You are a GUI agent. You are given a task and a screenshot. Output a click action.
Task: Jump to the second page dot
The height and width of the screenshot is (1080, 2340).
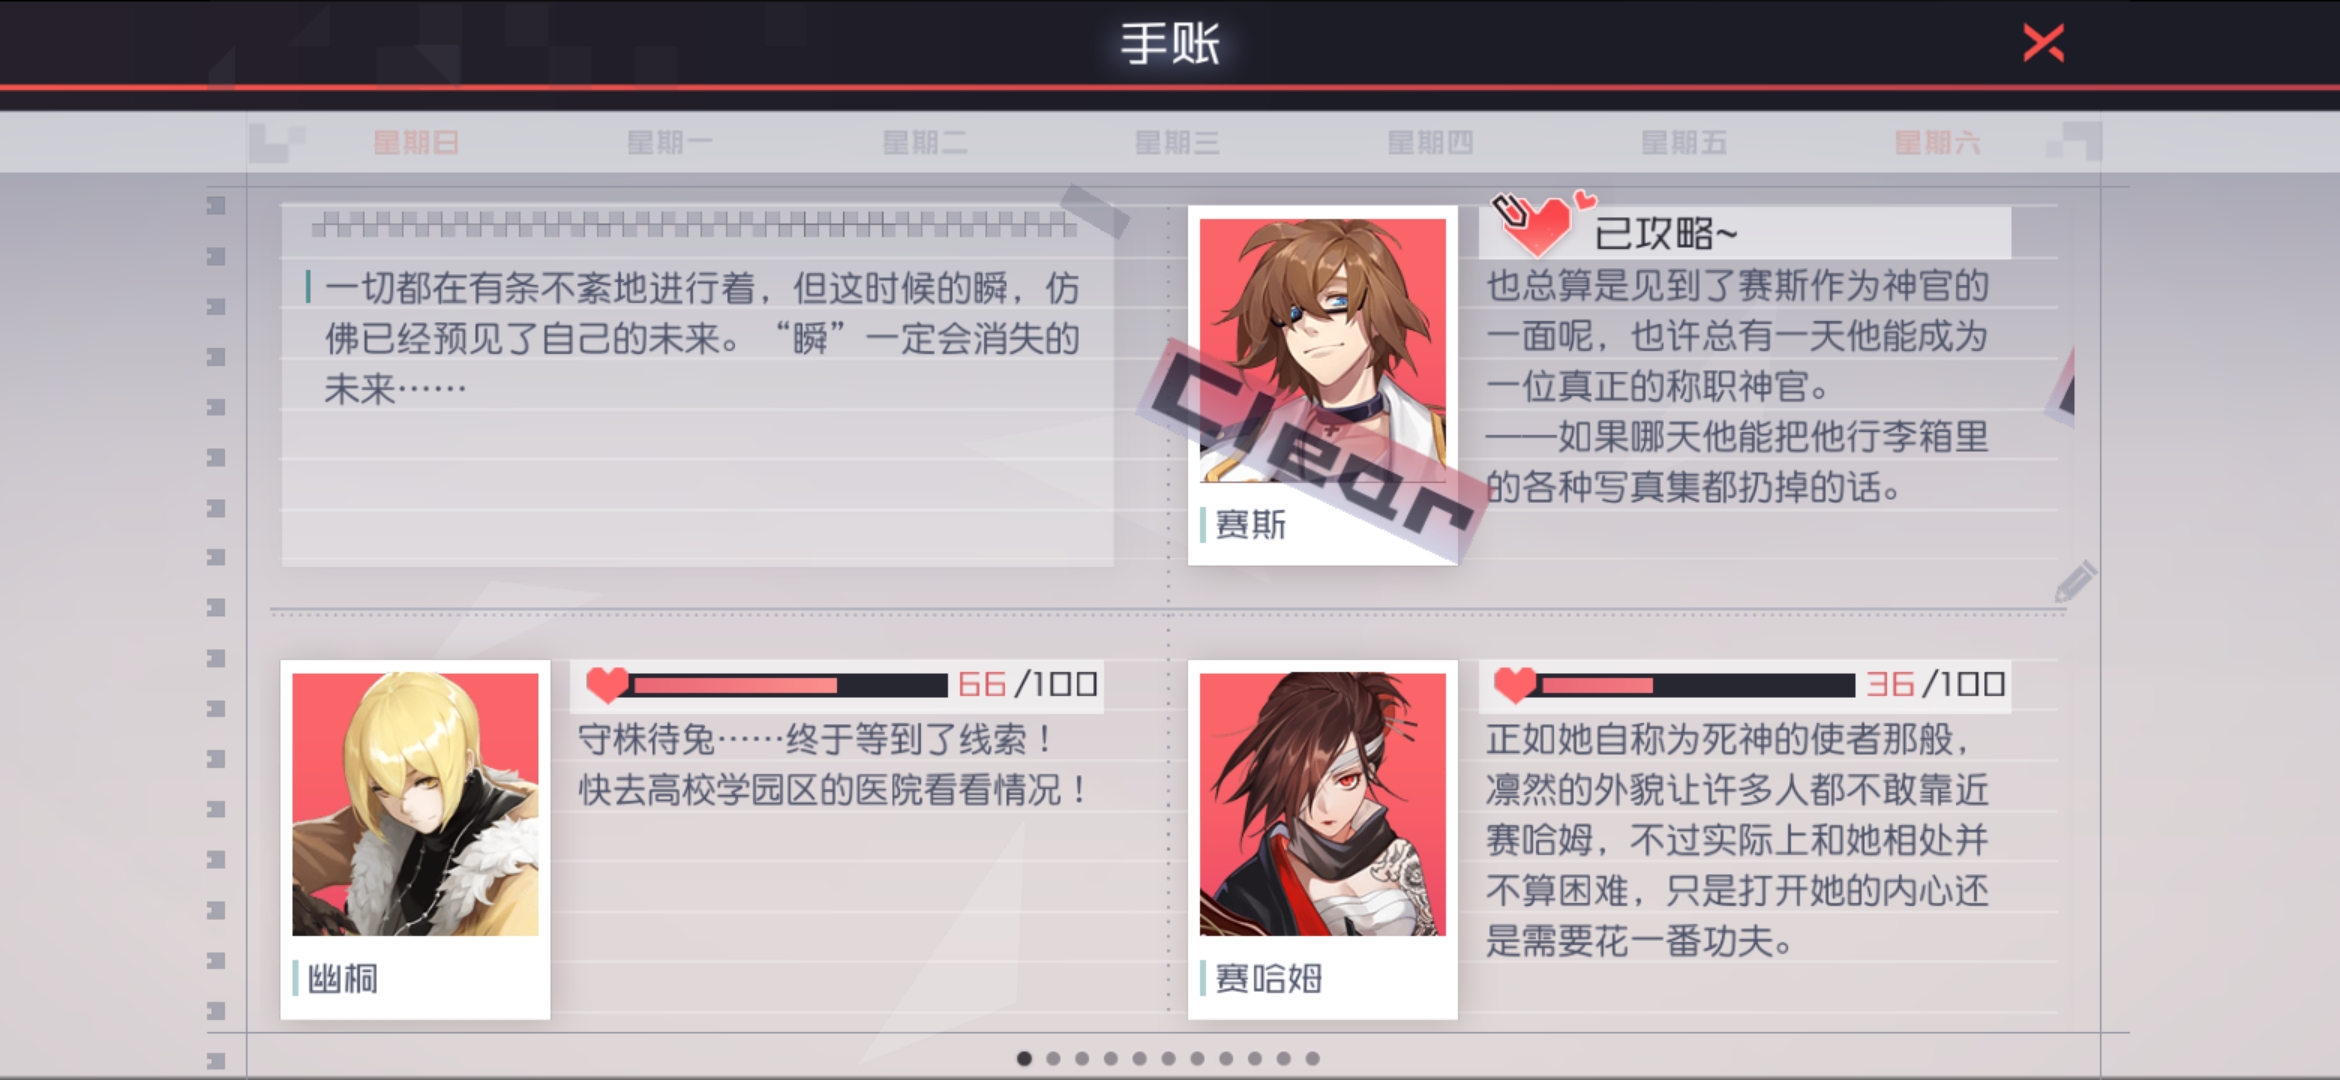(1053, 1058)
